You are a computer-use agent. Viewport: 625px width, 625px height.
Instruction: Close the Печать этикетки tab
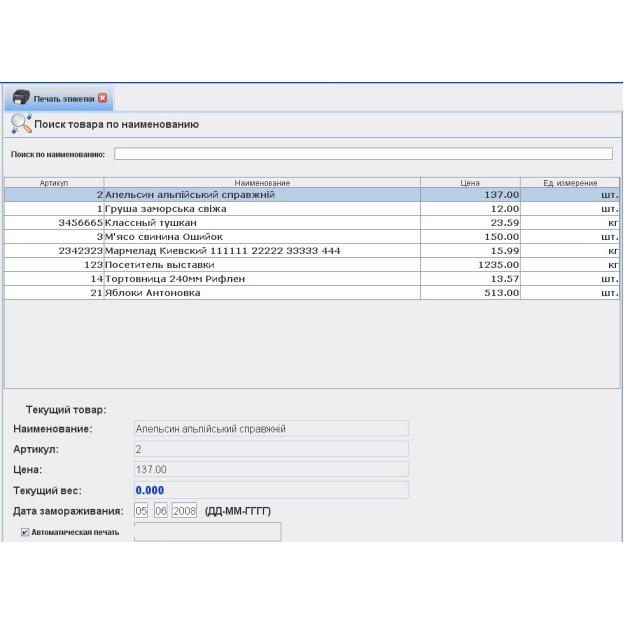[x=102, y=98]
